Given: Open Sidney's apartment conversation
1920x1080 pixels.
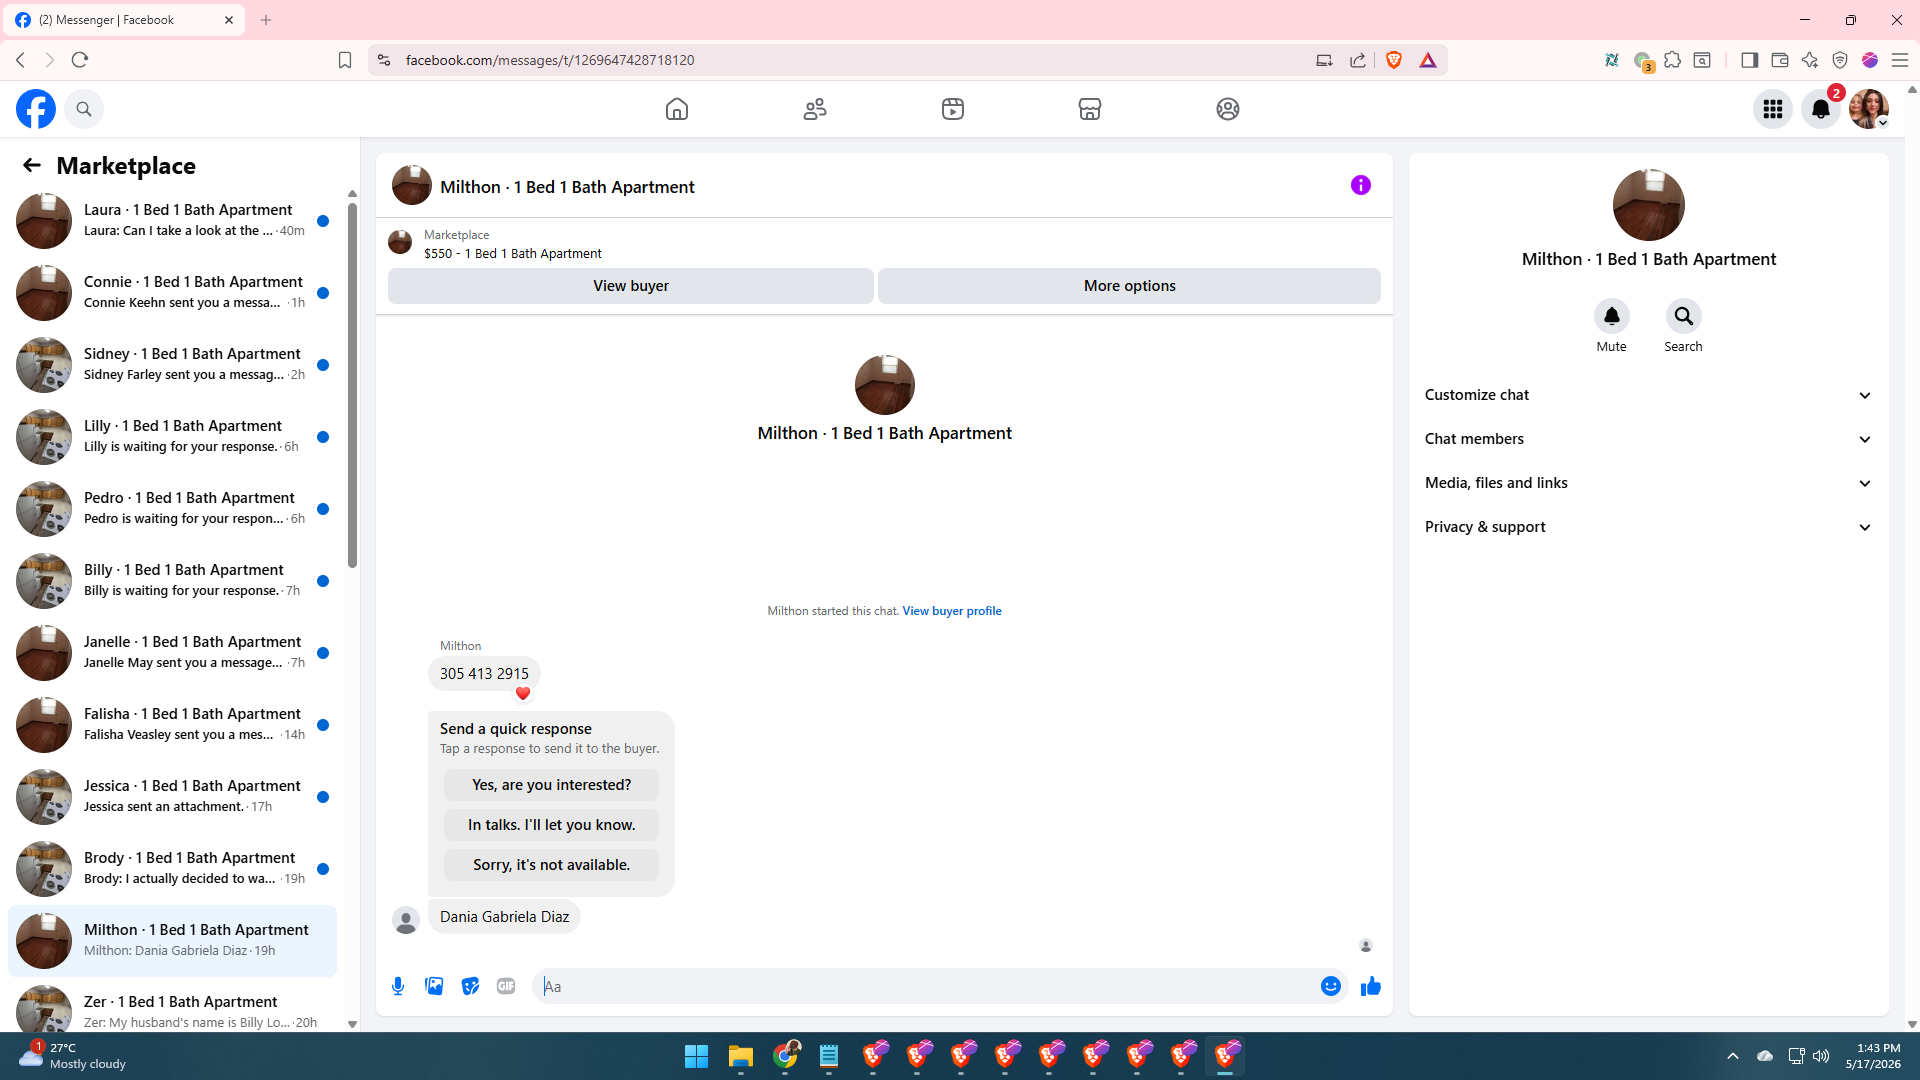Looking at the screenshot, I should click(172, 365).
